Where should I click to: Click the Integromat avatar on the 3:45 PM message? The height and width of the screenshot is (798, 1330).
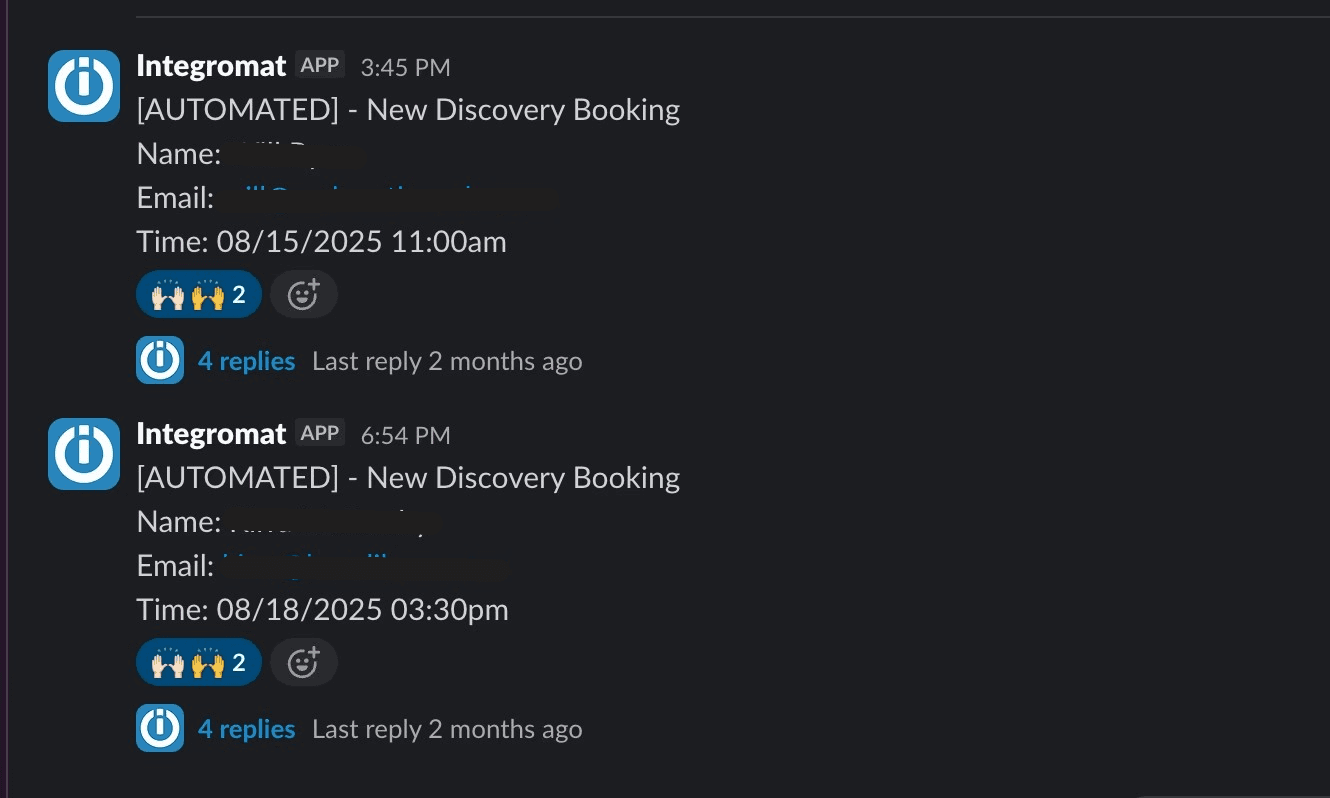(84, 86)
